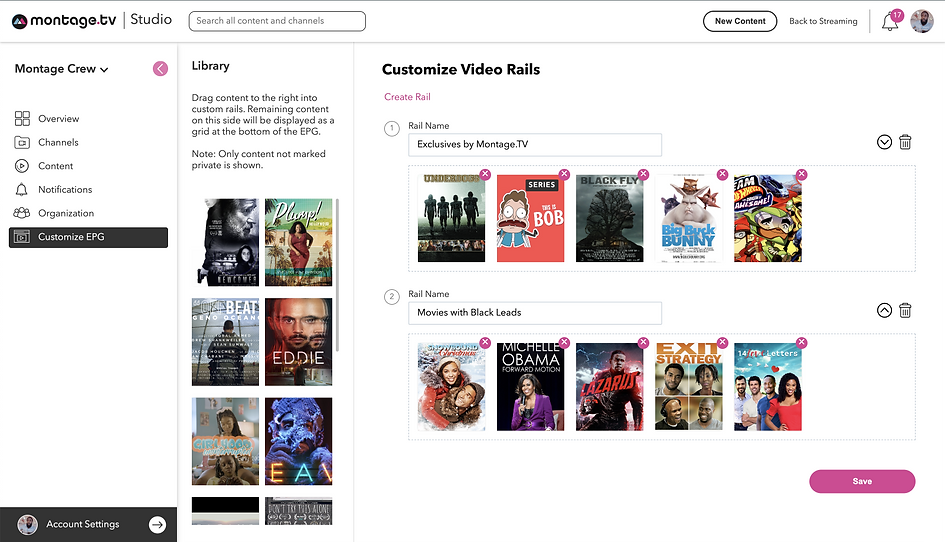Click Snowbound for Christmas poster
Image resolution: width=945 pixels, height=542 pixels.
451,386
